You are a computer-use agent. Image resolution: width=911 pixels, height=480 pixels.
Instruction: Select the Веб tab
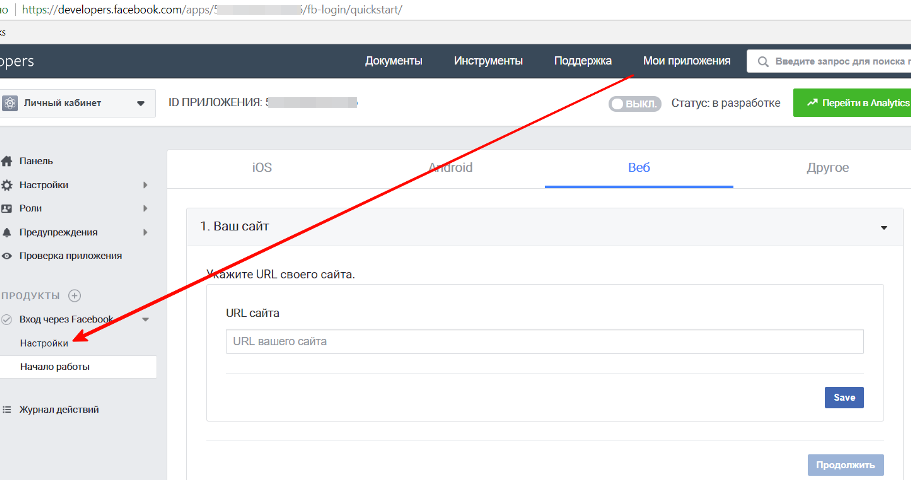(x=639, y=168)
